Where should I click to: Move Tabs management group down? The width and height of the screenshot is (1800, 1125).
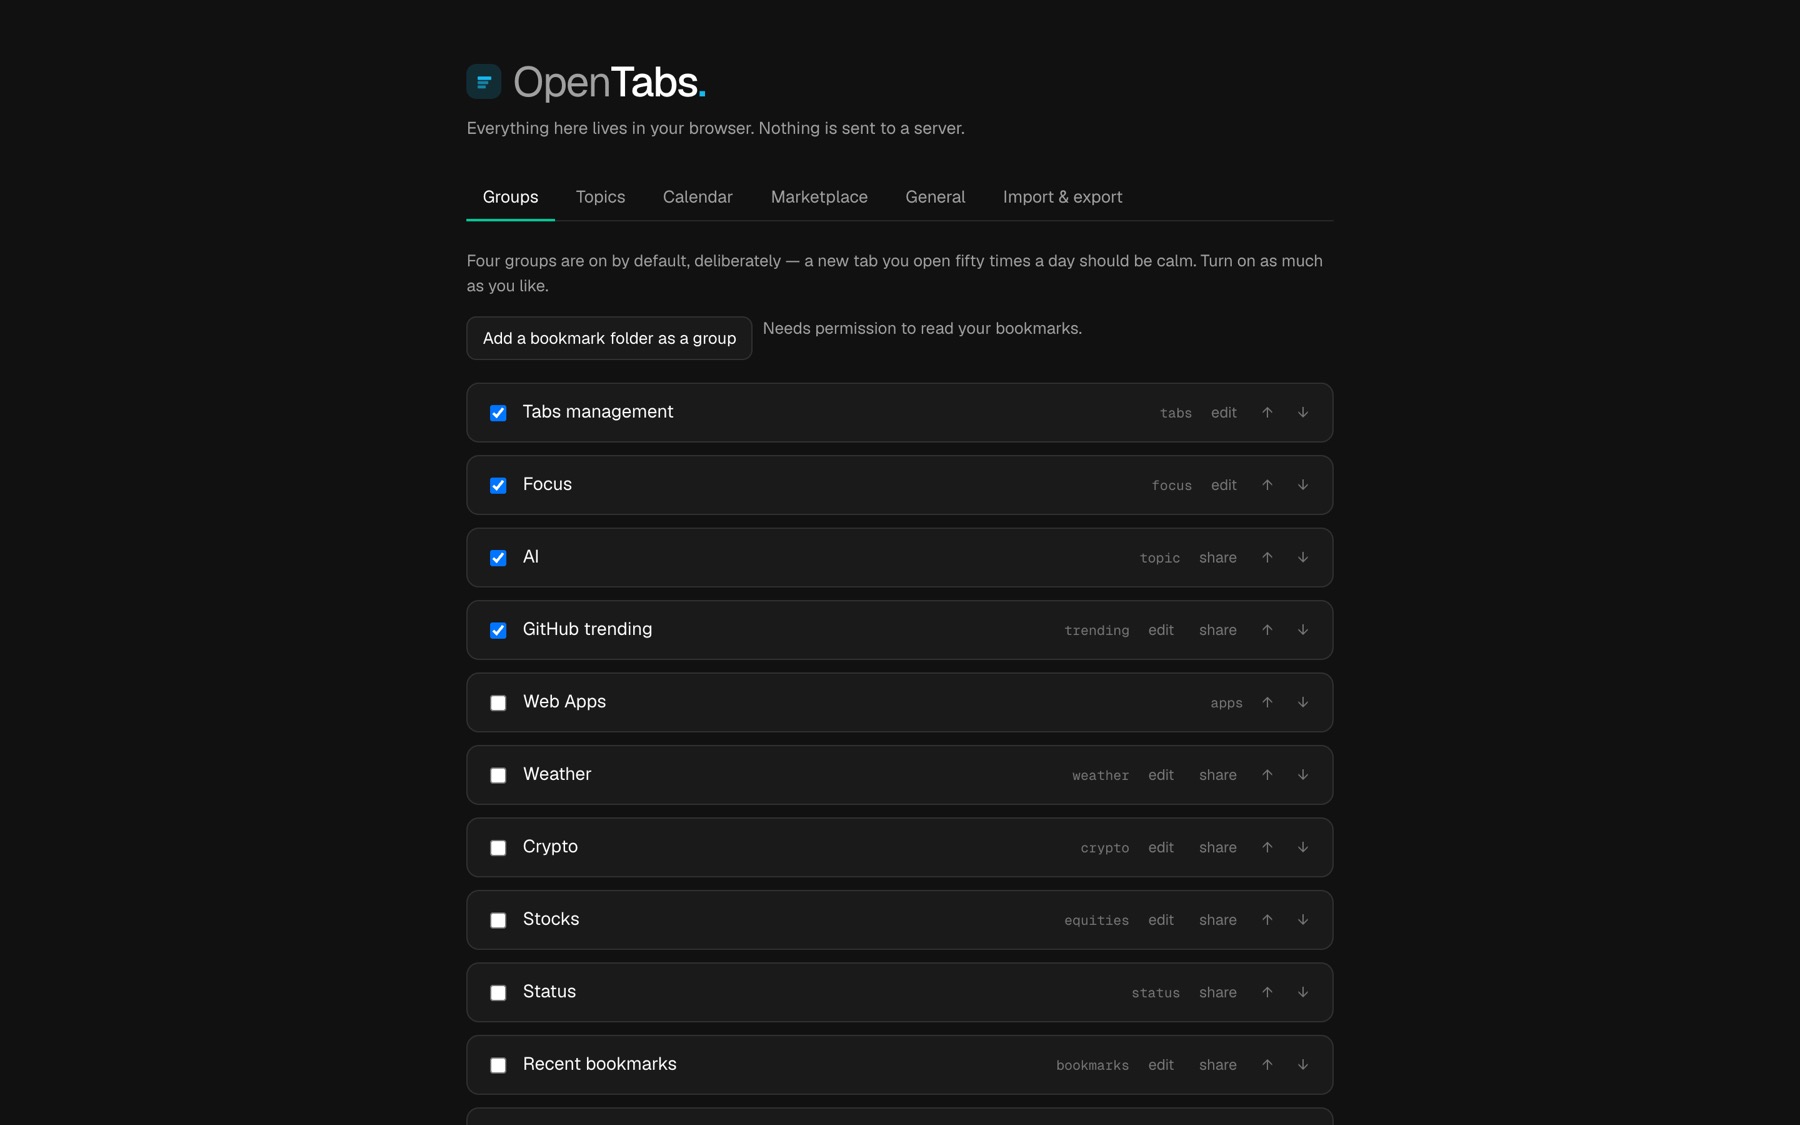(1303, 413)
